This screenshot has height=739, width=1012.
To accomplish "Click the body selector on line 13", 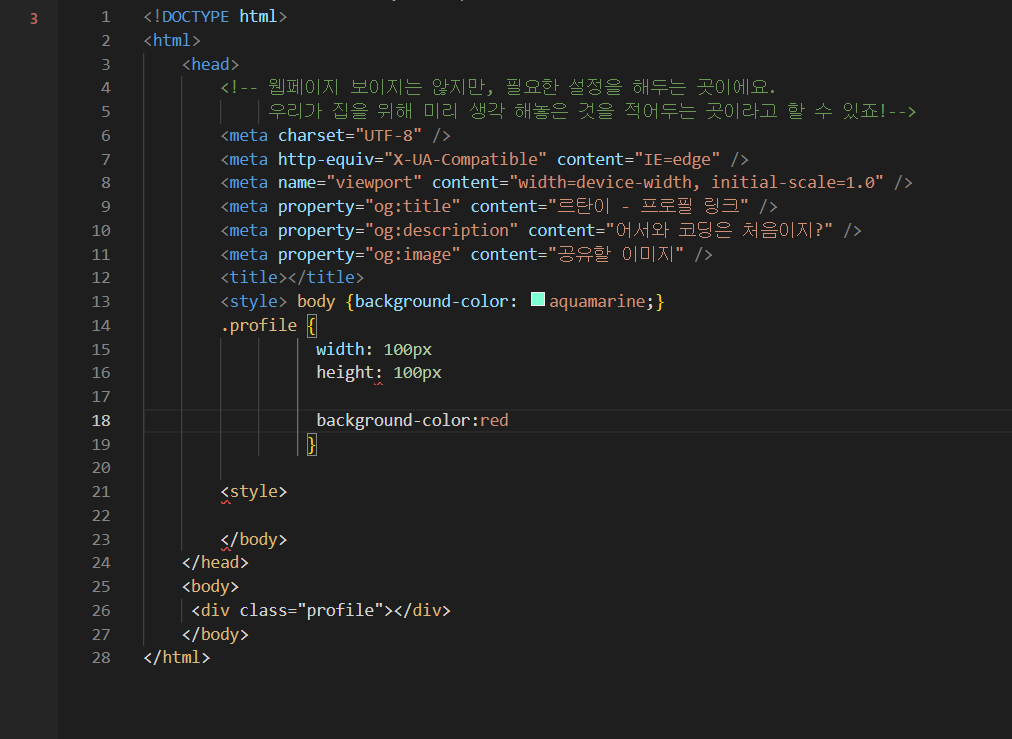I will 316,301.
